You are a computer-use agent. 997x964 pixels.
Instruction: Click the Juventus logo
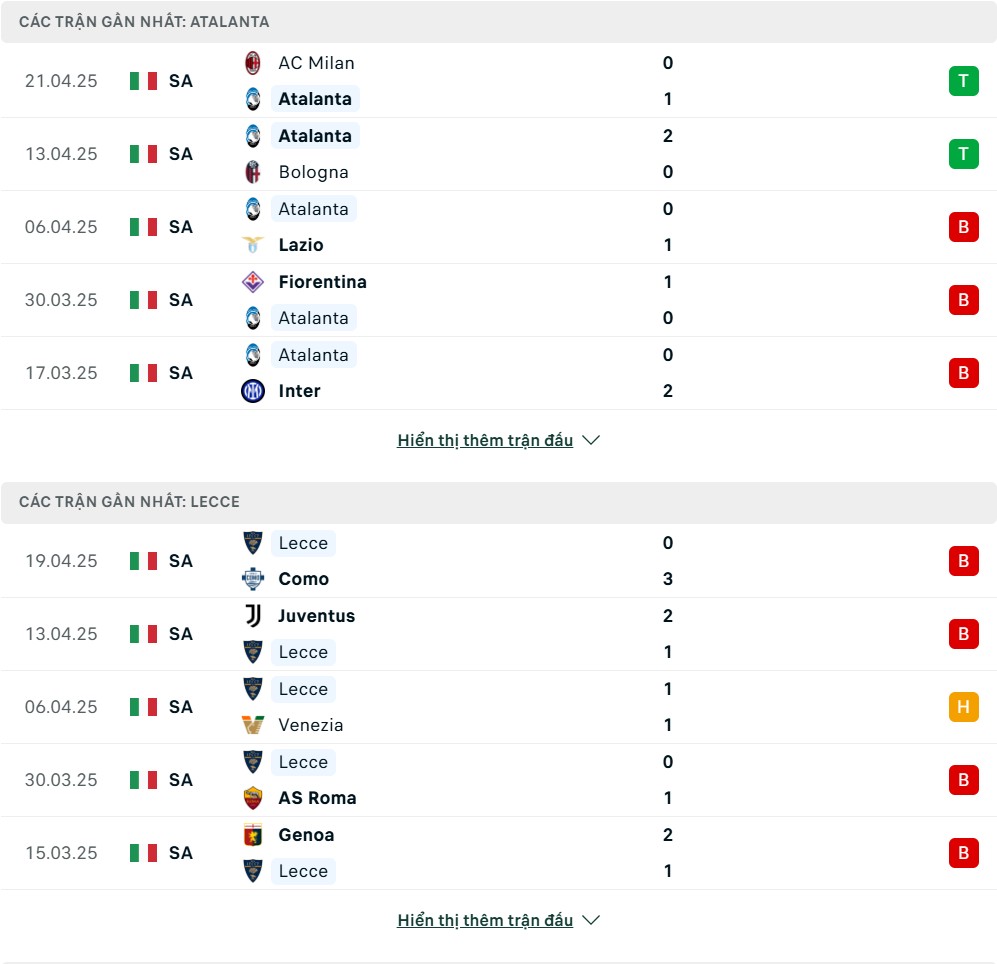[x=253, y=616]
